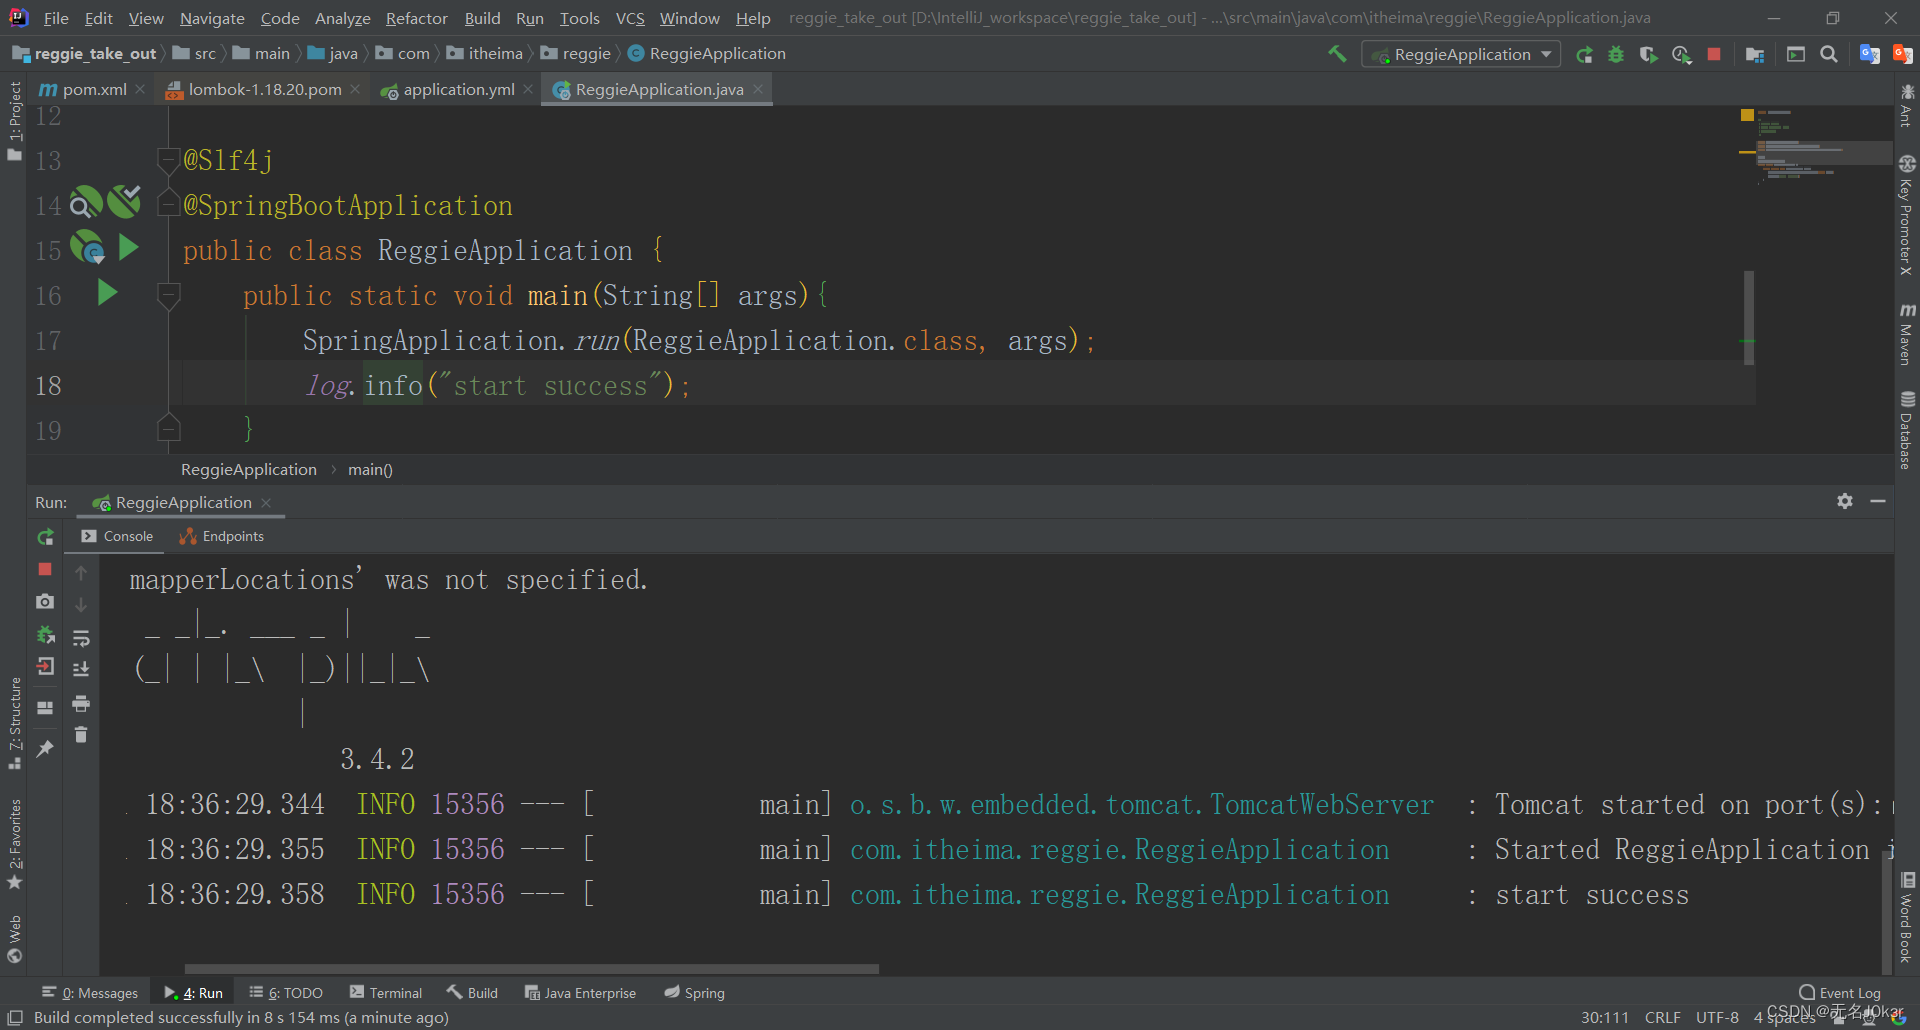
Task: Collapse fold marker at line 19 closing brace
Action: pyautogui.click(x=168, y=428)
